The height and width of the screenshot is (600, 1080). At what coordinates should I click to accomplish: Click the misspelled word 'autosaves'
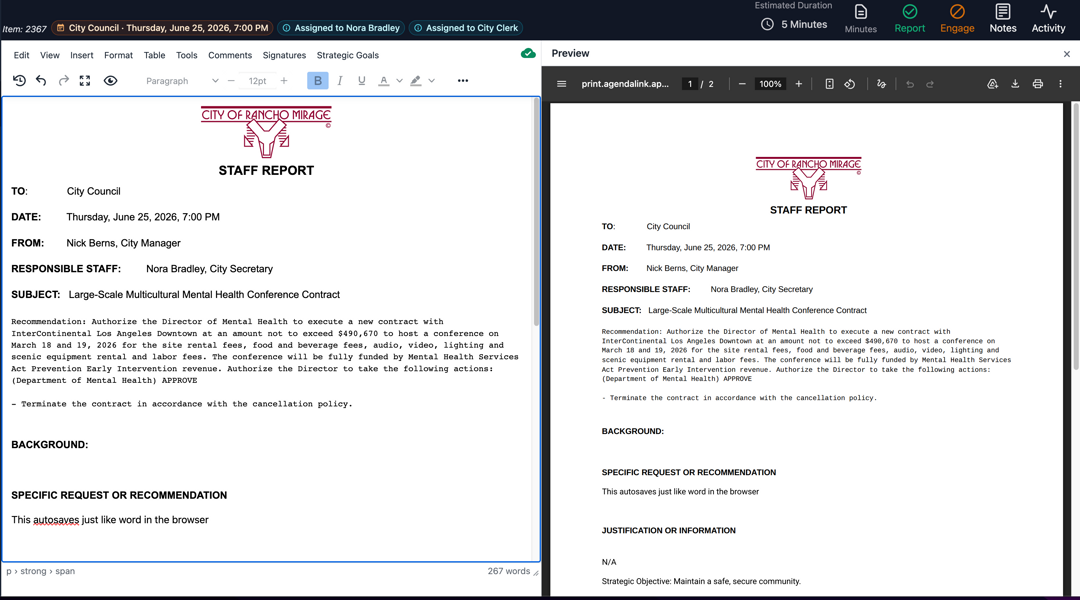(56, 520)
